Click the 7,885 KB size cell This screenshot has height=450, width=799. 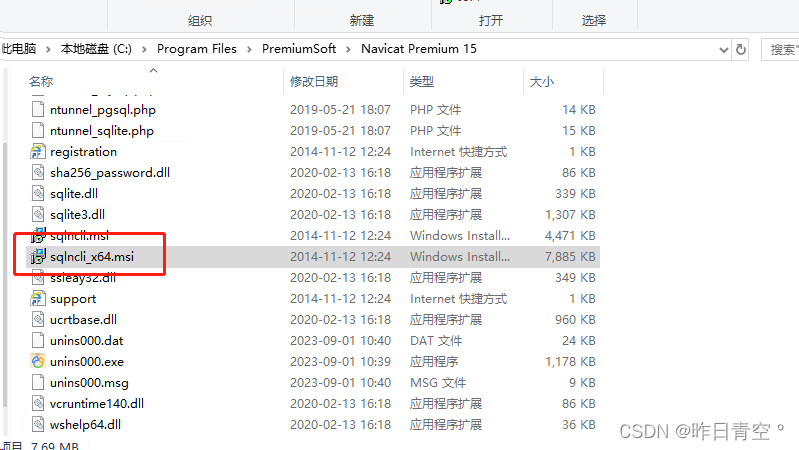tap(570, 256)
